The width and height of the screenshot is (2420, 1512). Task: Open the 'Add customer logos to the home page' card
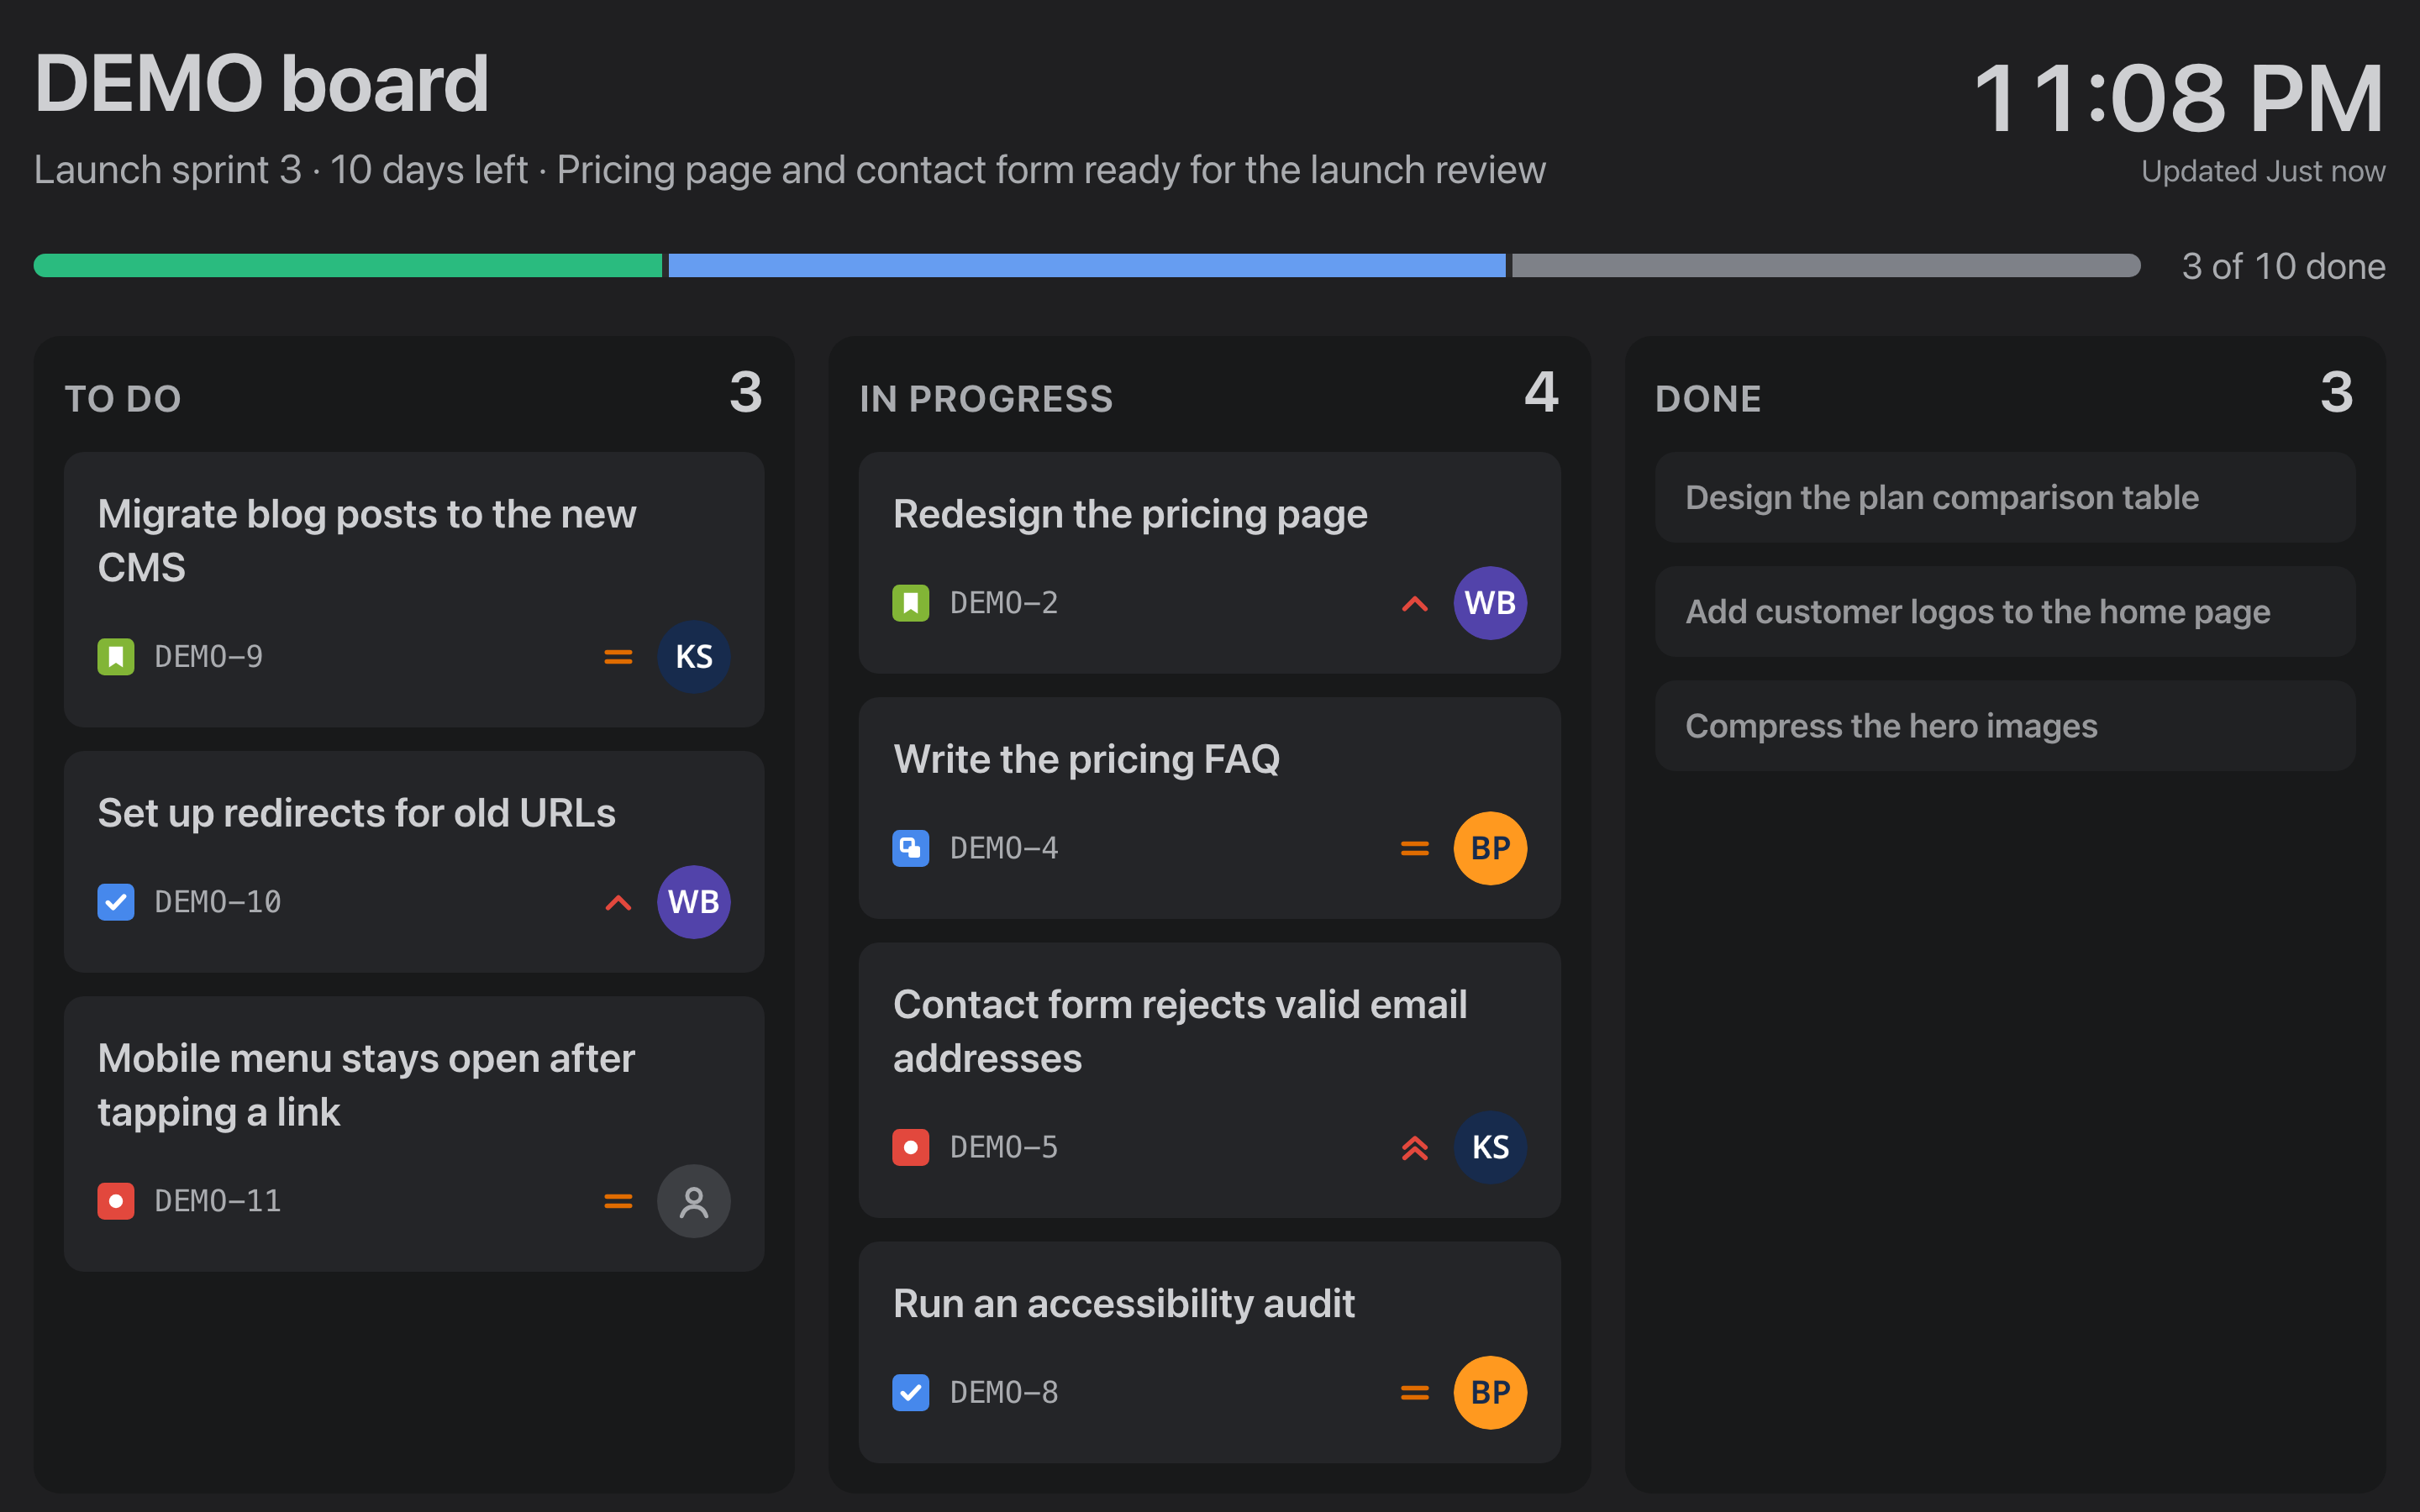[x=2005, y=611]
